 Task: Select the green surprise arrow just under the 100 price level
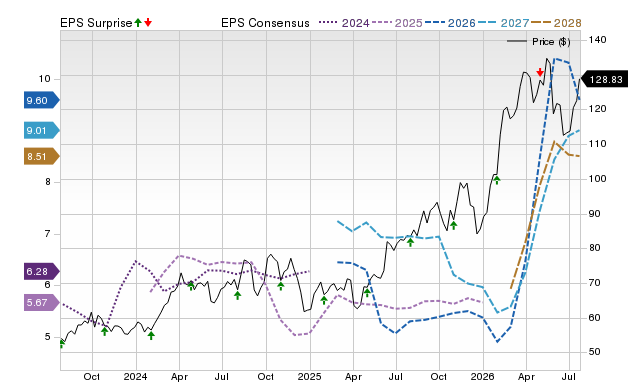[497, 180]
